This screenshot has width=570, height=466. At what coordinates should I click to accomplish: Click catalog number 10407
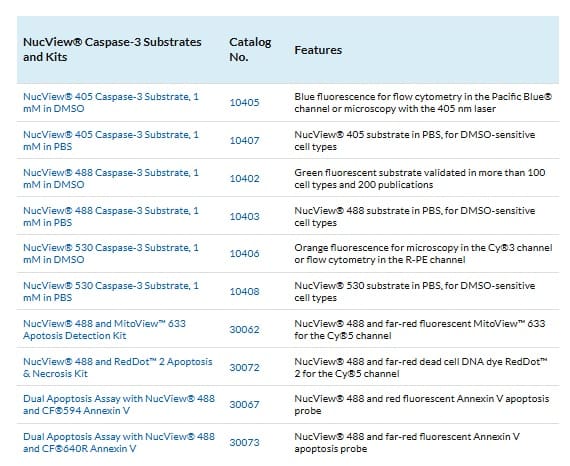pyautogui.click(x=244, y=141)
